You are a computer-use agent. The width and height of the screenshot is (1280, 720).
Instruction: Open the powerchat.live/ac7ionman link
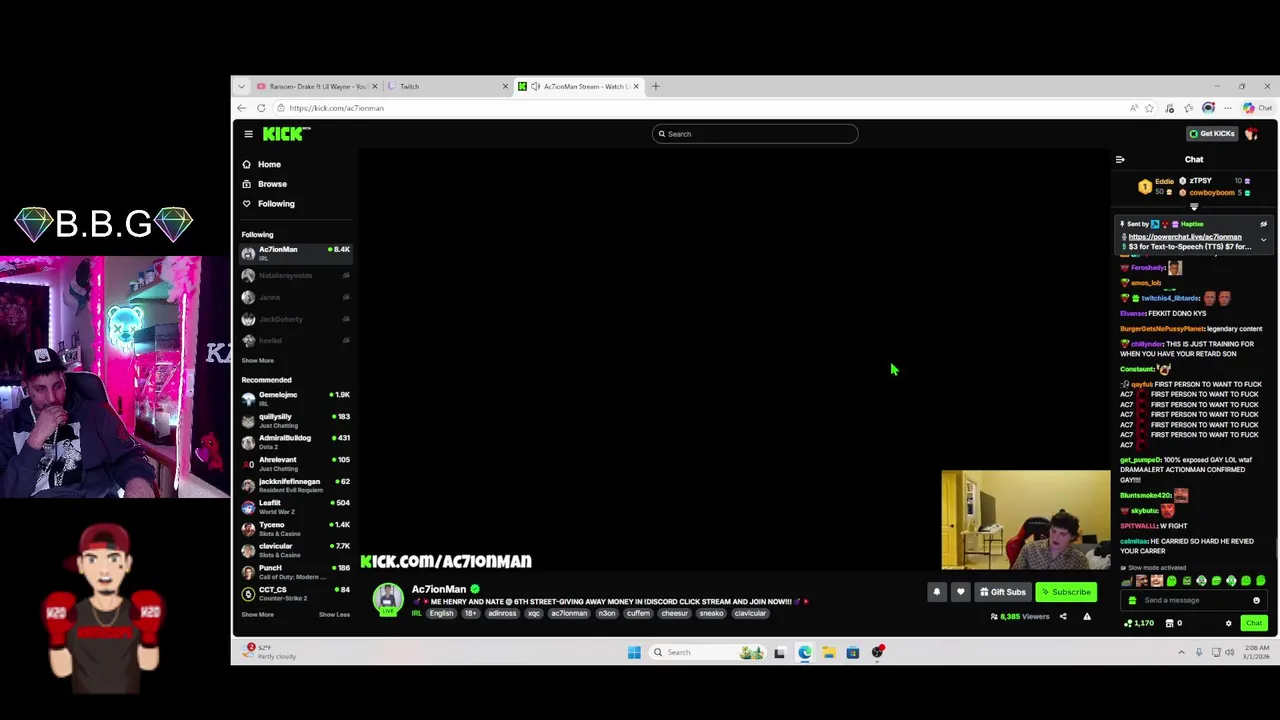coord(1185,237)
